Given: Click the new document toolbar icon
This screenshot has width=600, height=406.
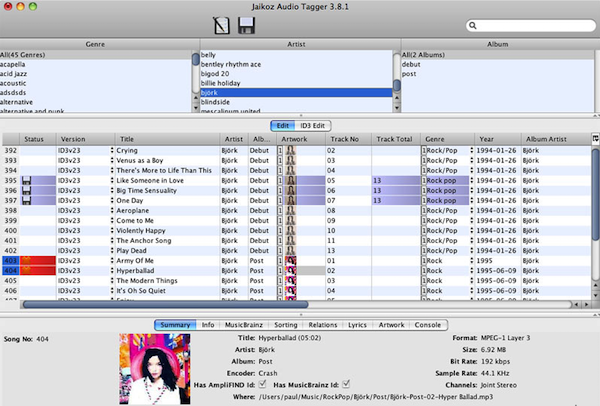Looking at the screenshot, I should 221,25.
